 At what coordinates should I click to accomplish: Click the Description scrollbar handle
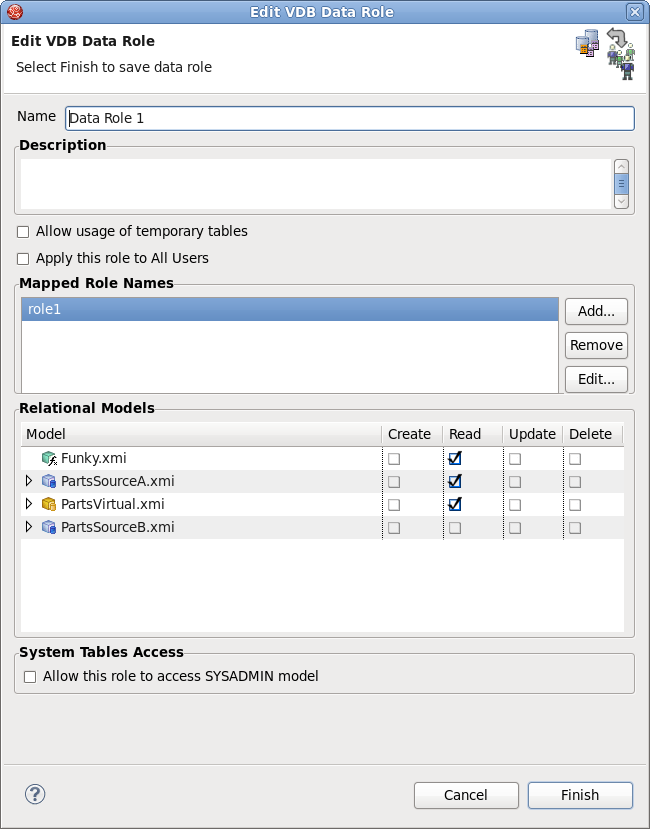pos(621,184)
